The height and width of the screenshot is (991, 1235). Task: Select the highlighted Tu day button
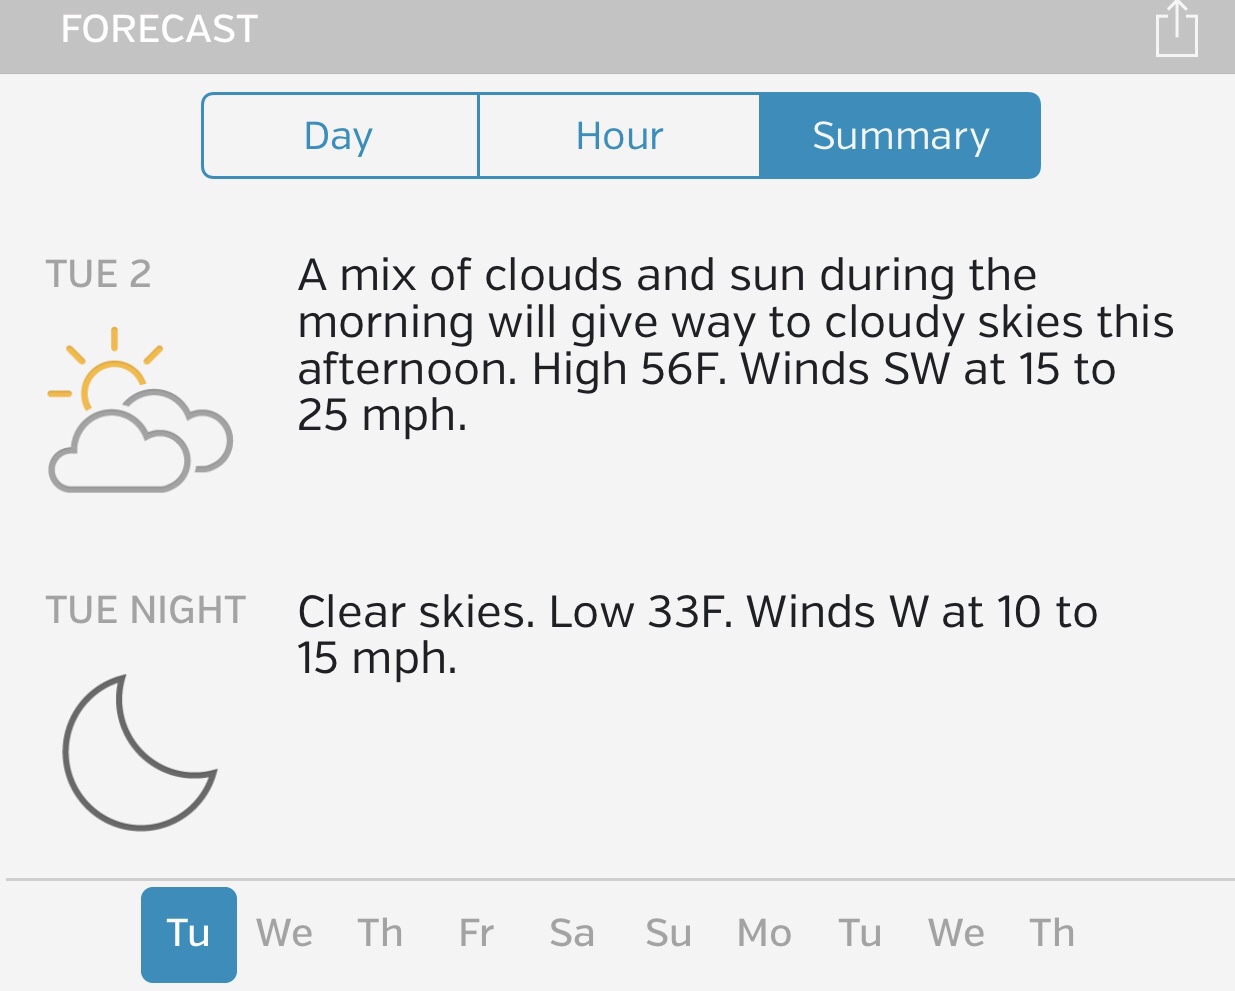[189, 934]
